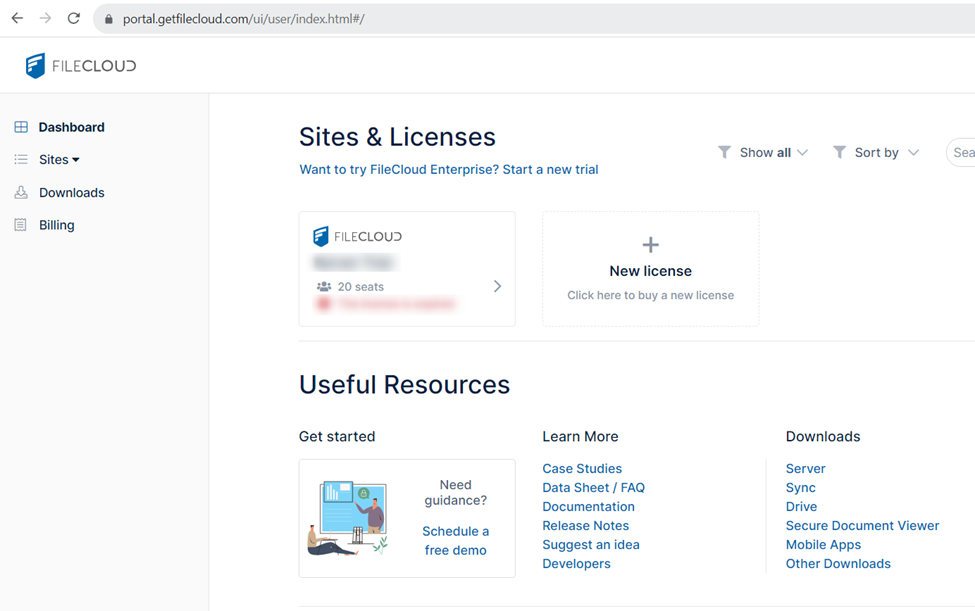The image size is (975, 611).
Task: Click the FileCloud logo in header
Action: (x=81, y=66)
